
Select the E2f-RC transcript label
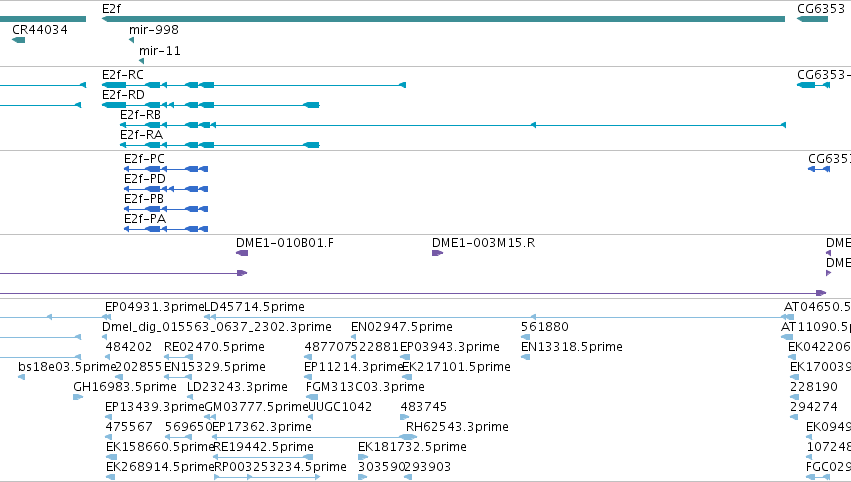pyautogui.click(x=123, y=75)
